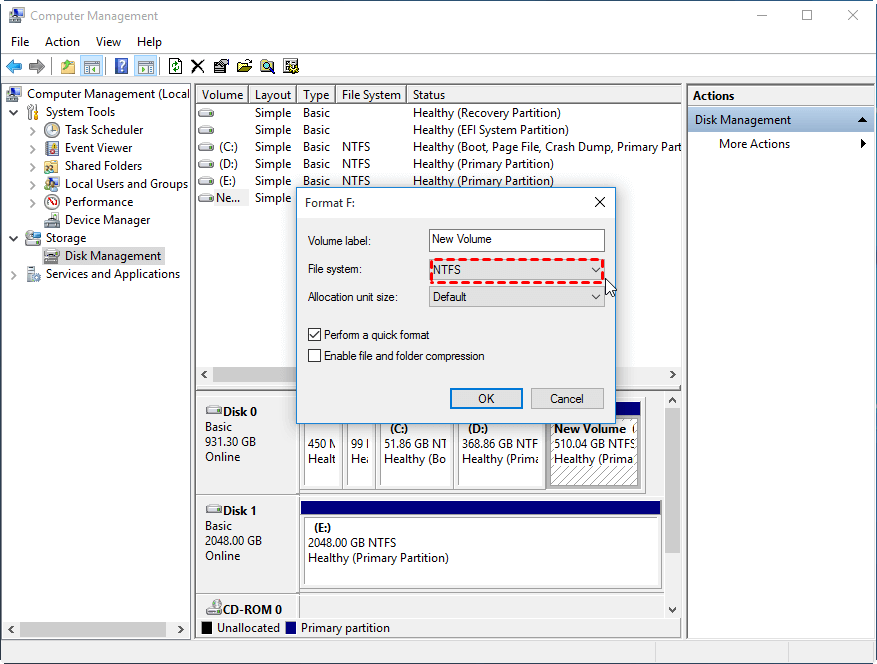The image size is (877, 664).
Task: Edit the Volume label field
Action: 516,240
